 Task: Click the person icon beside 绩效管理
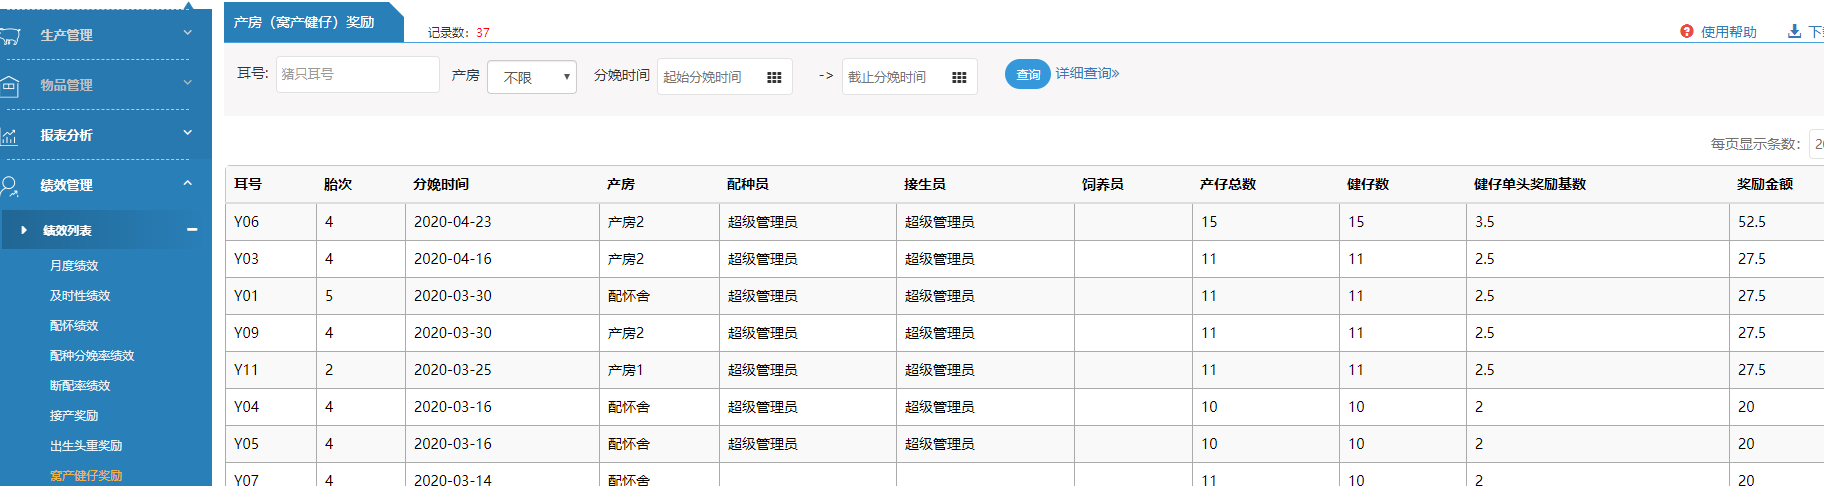click(10, 186)
